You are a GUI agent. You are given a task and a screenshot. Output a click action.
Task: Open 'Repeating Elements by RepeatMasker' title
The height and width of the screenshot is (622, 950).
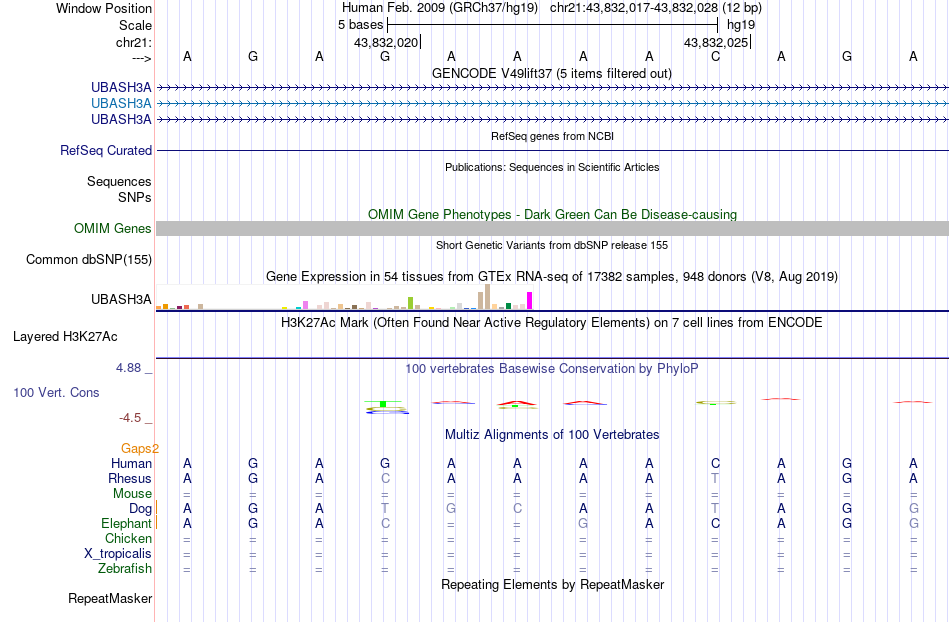coord(552,584)
